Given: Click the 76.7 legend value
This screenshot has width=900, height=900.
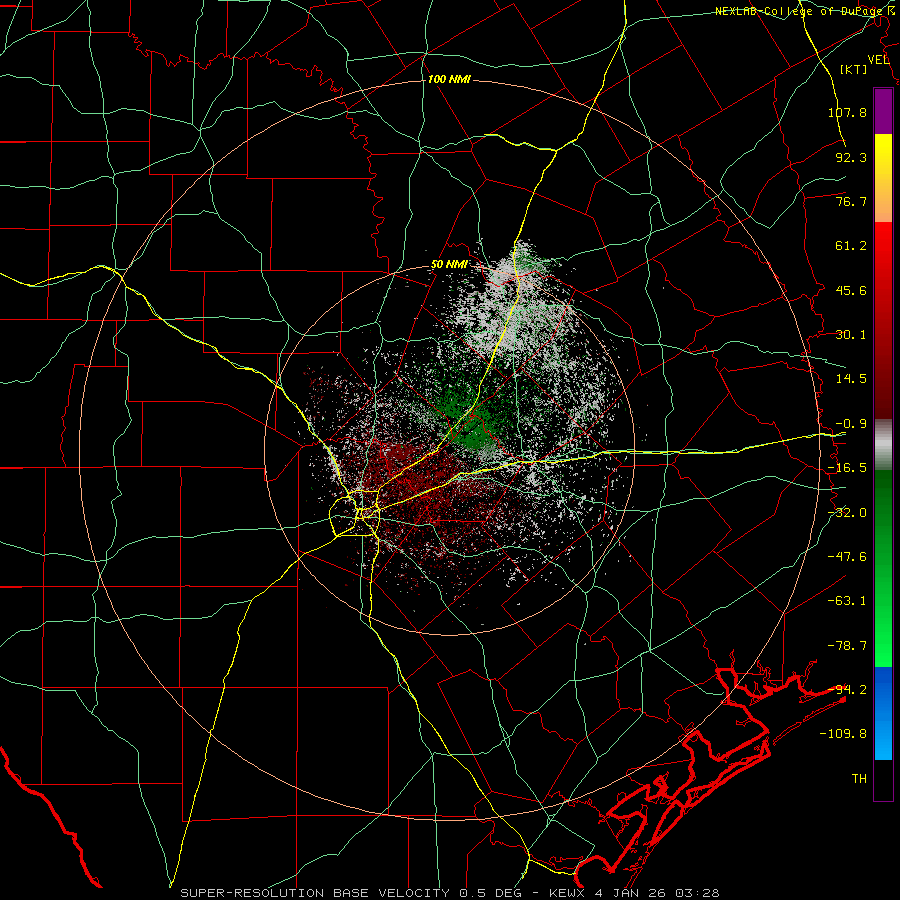Looking at the screenshot, I should click(851, 201).
